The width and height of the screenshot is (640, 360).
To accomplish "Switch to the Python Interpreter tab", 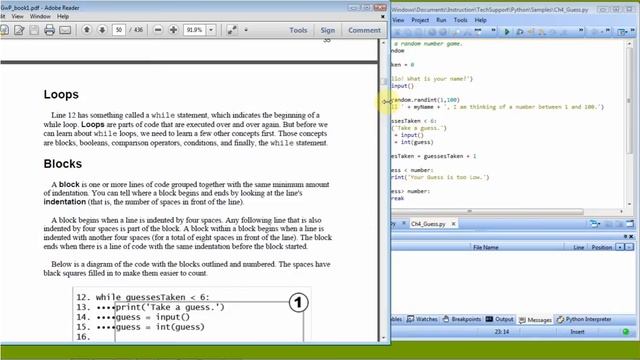I will point(584,319).
